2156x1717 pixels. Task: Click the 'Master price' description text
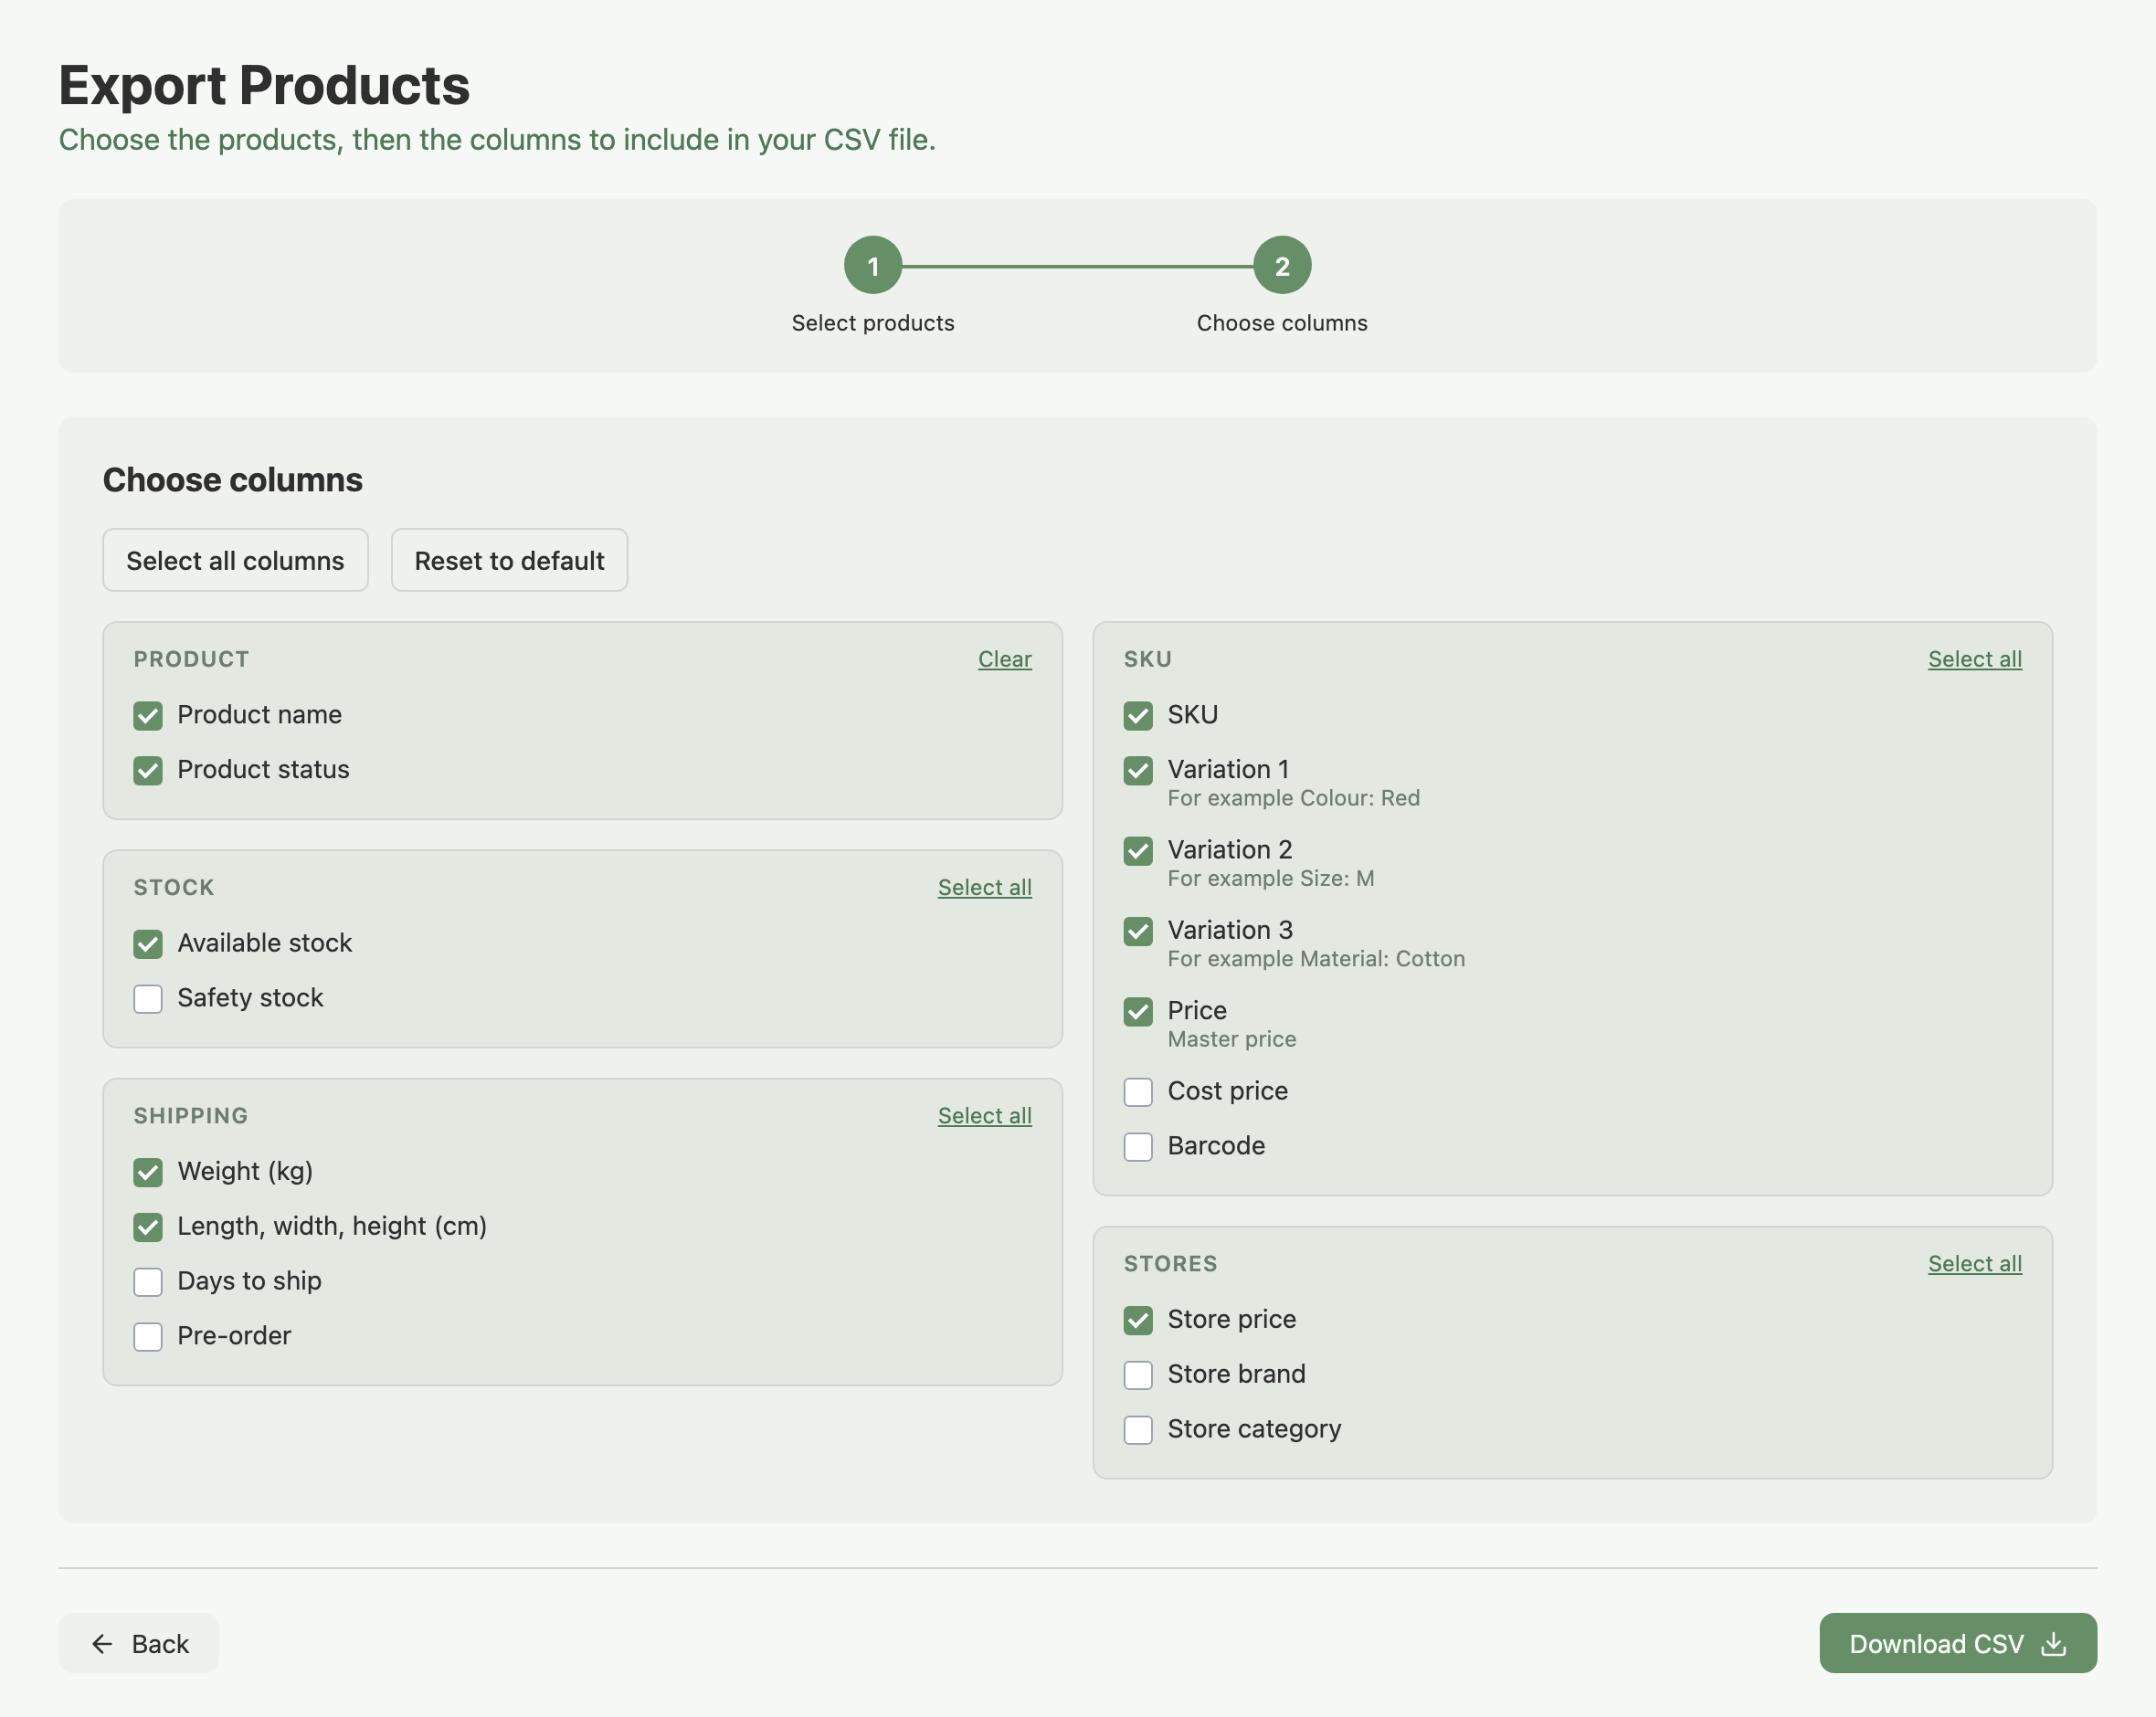coord(1231,1039)
